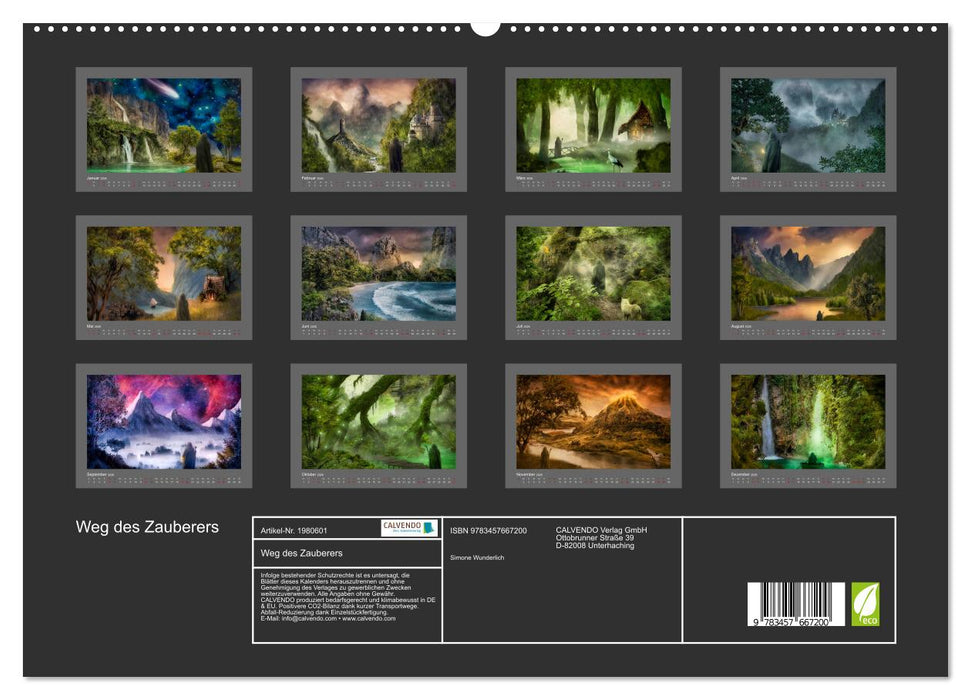Image resolution: width=971 pixels, height=700 pixels.
Task: Click the green eco leaf icon
Action: 865,604
